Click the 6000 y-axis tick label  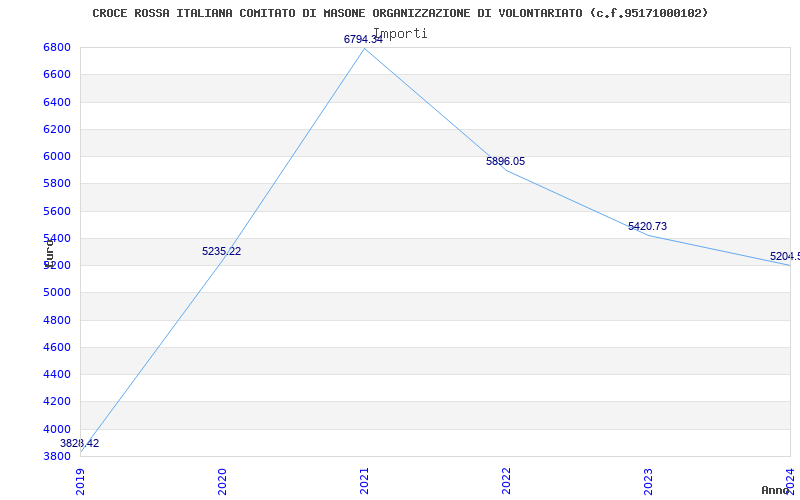(57, 156)
